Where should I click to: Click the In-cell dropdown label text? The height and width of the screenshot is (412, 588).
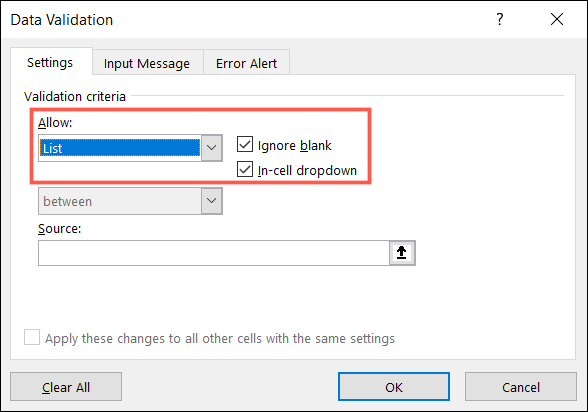307,171
